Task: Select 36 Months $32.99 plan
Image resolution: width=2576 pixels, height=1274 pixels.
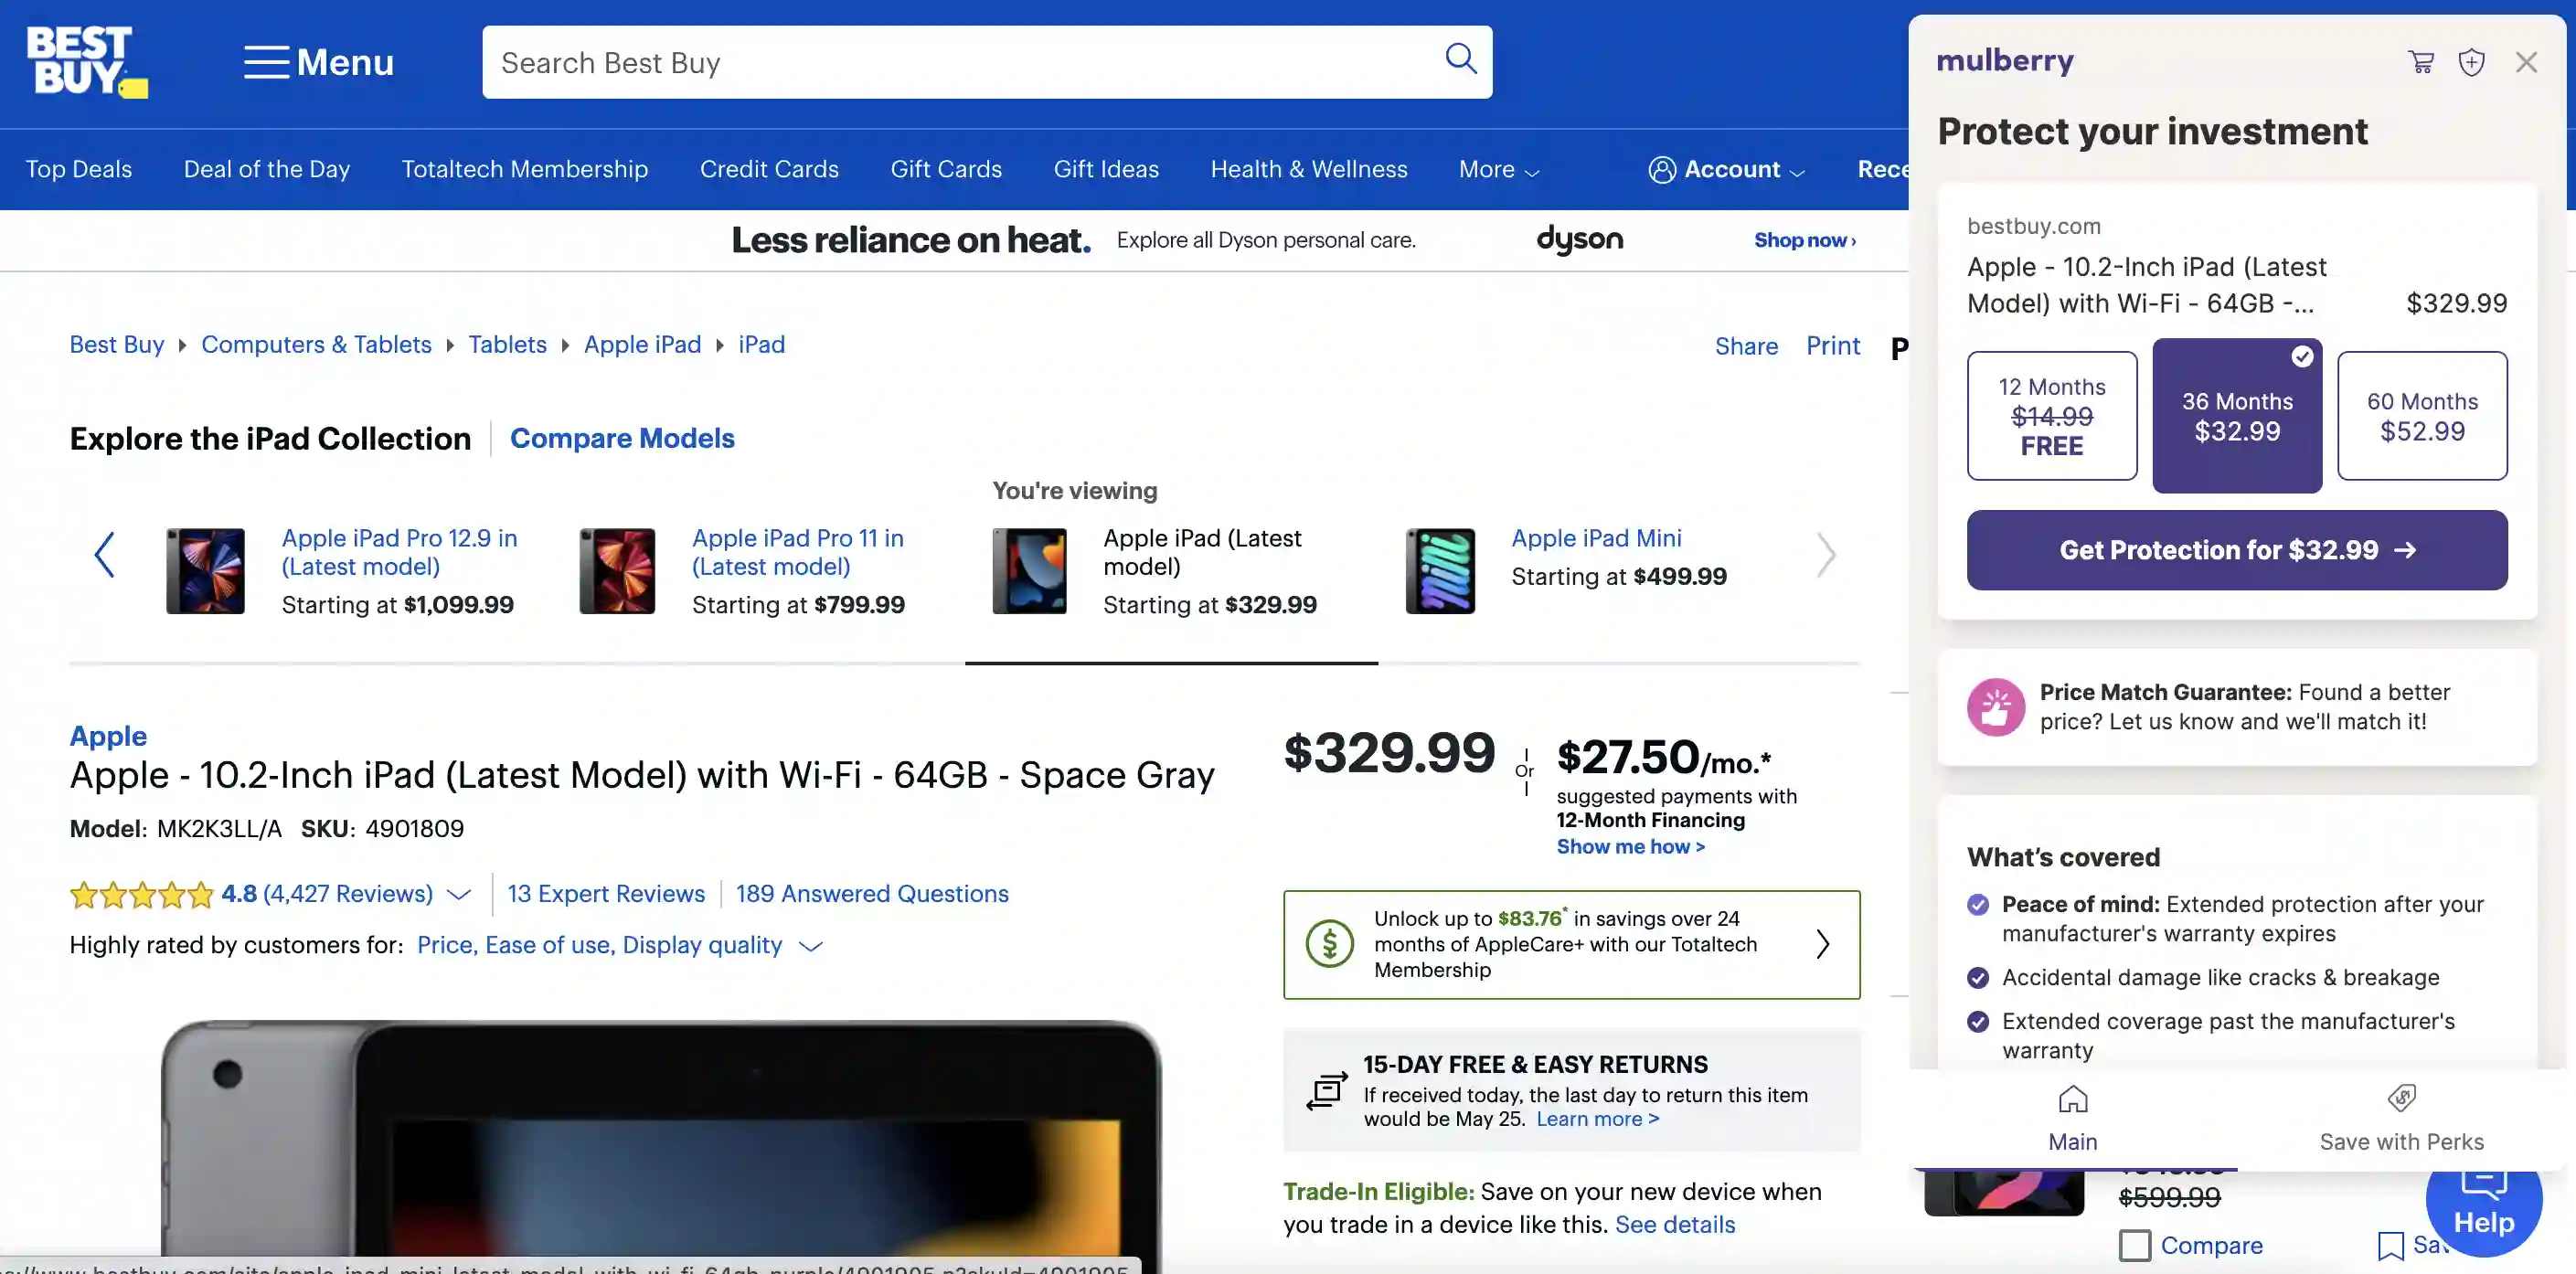Action: [2237, 415]
